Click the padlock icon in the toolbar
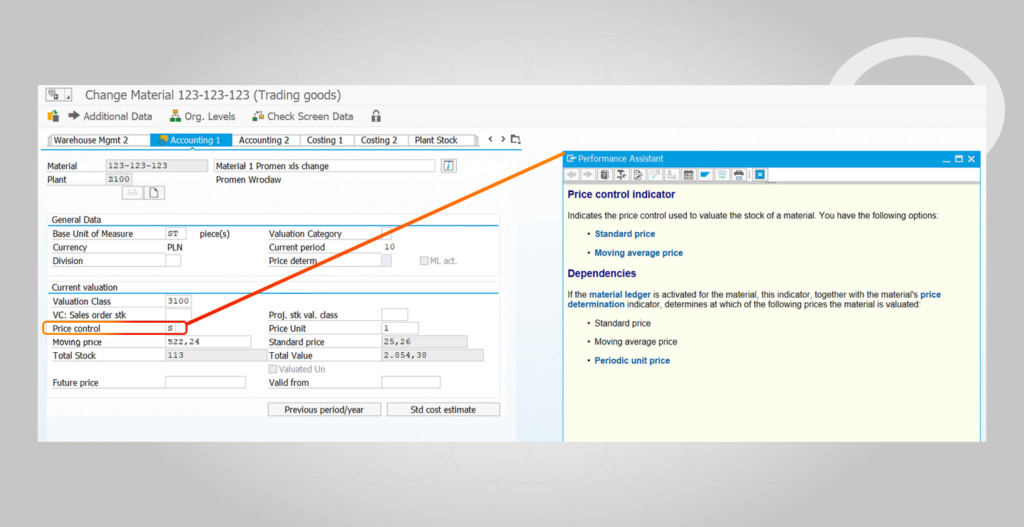Viewport: 1024px width, 527px height. click(376, 116)
